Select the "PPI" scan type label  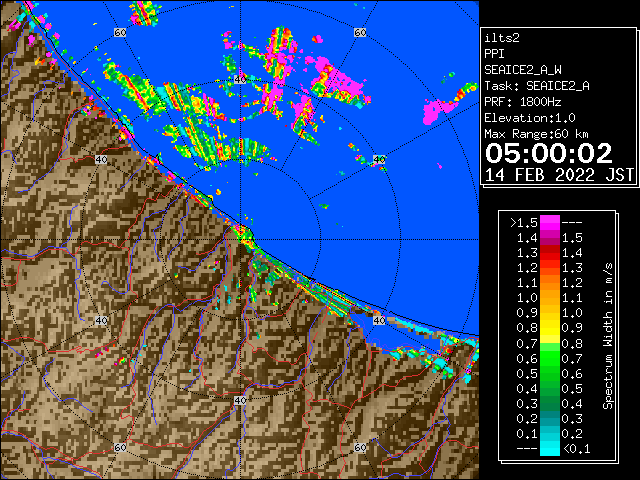pyautogui.click(x=494, y=54)
